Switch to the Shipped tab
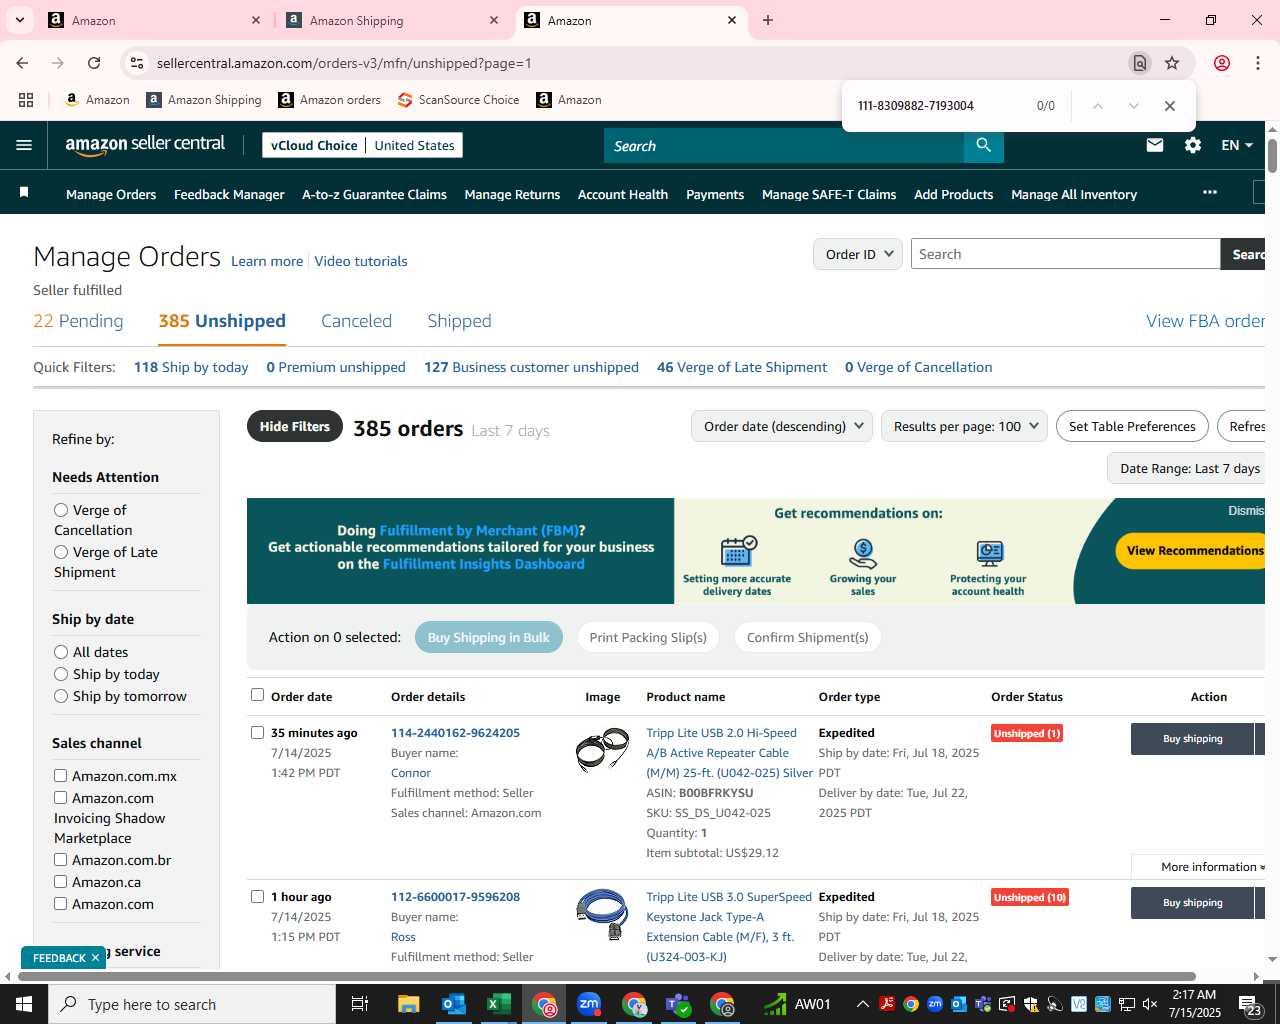 coord(459,321)
